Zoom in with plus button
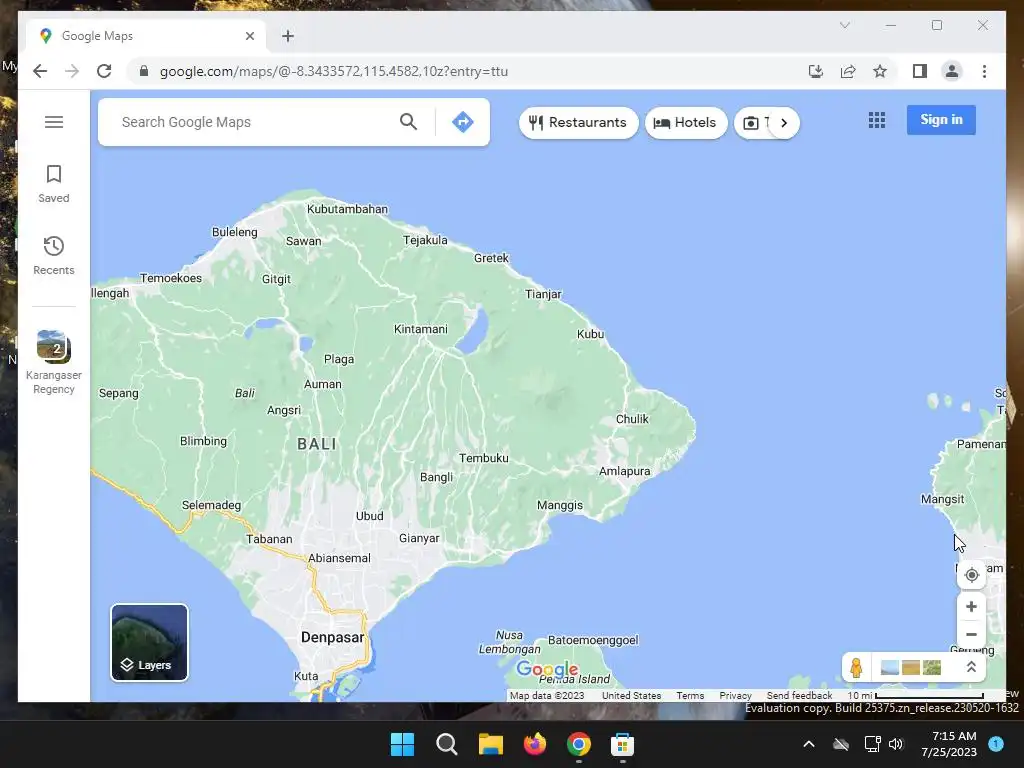The width and height of the screenshot is (1024, 768). tap(971, 607)
